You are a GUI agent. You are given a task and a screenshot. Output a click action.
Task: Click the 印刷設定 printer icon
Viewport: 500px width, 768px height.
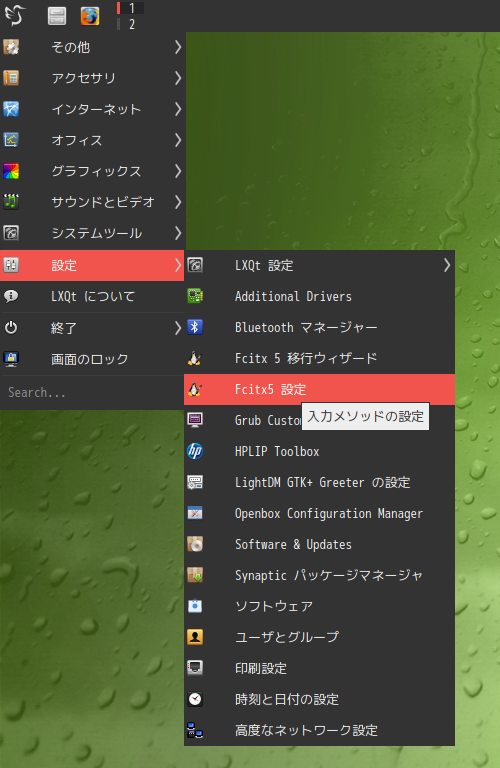[x=195, y=668]
